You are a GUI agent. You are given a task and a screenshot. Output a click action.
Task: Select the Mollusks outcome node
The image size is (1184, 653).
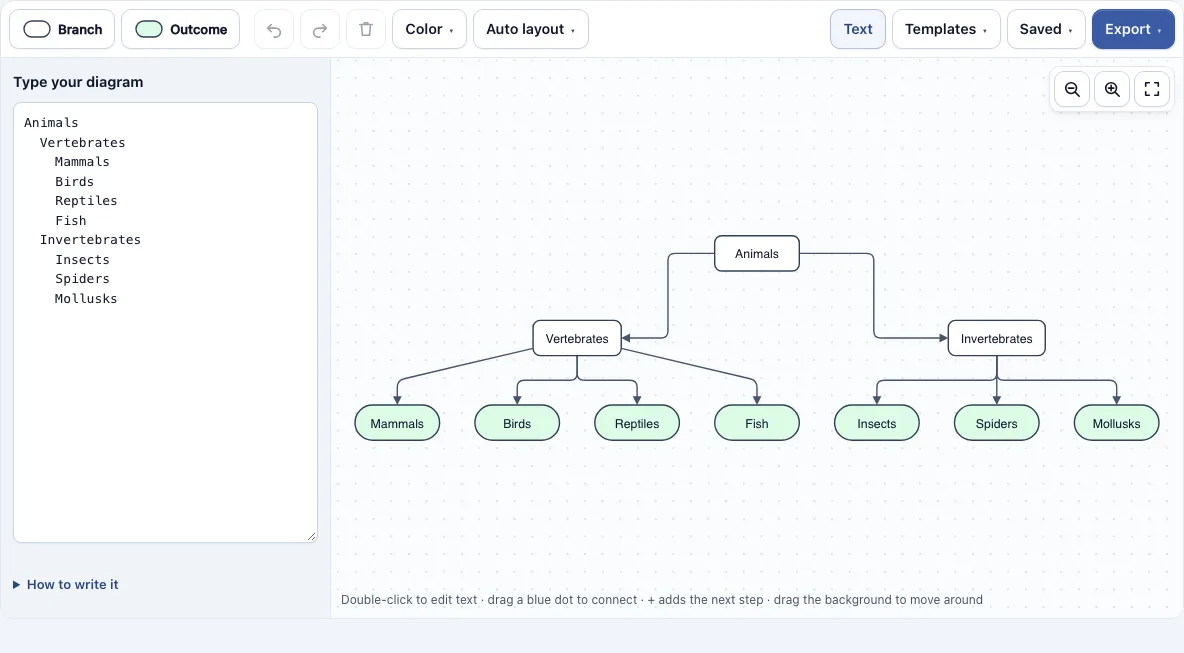click(x=1116, y=424)
